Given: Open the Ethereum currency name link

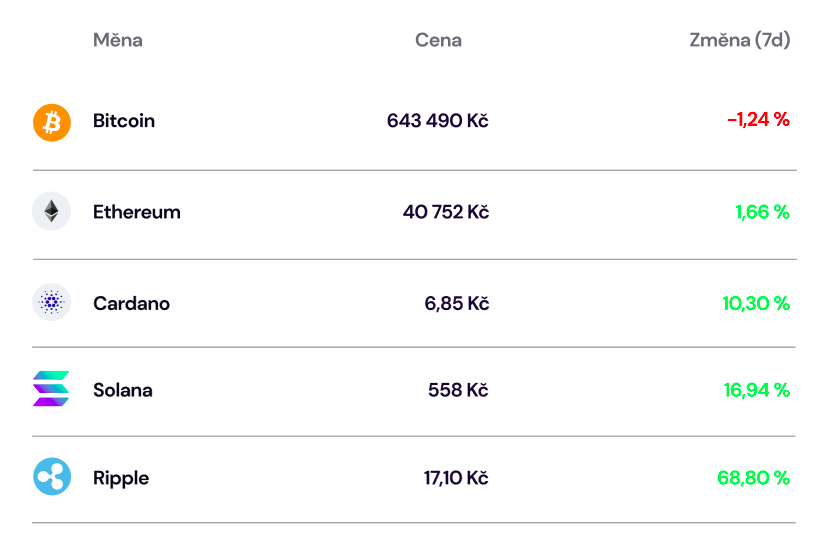Looking at the screenshot, I should point(137,212).
